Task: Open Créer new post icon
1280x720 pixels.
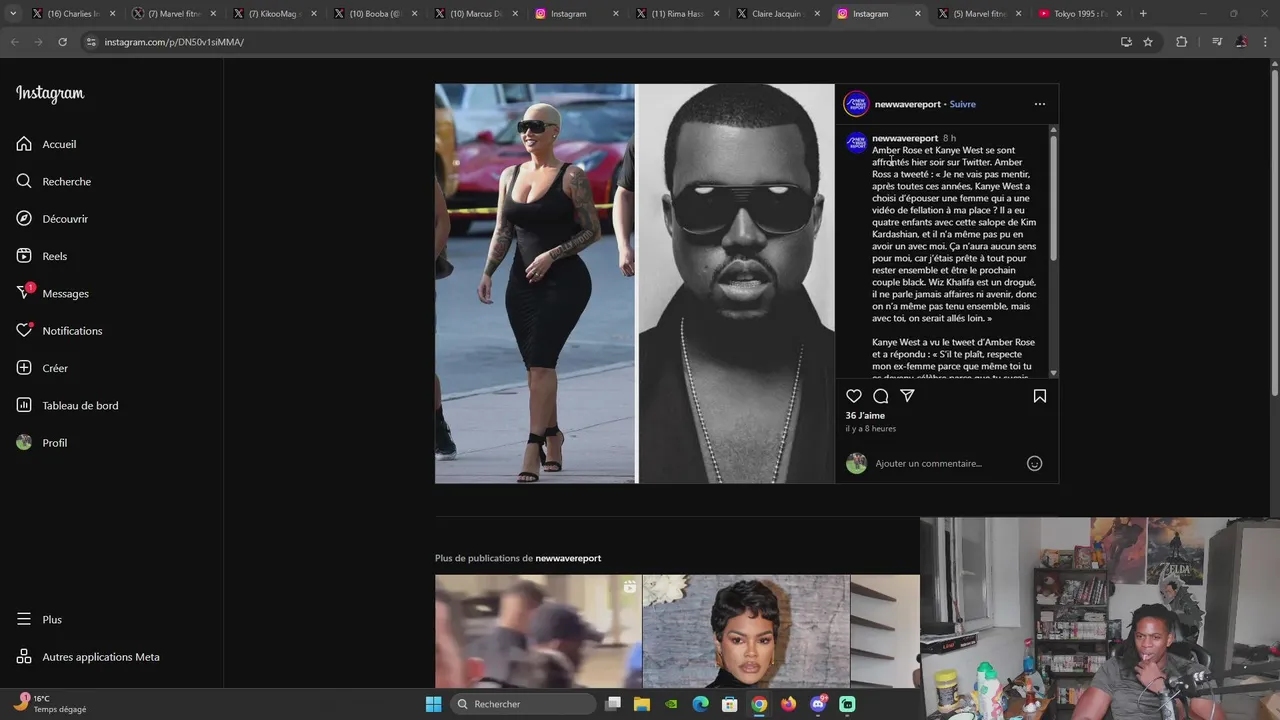Action: [x=24, y=368]
